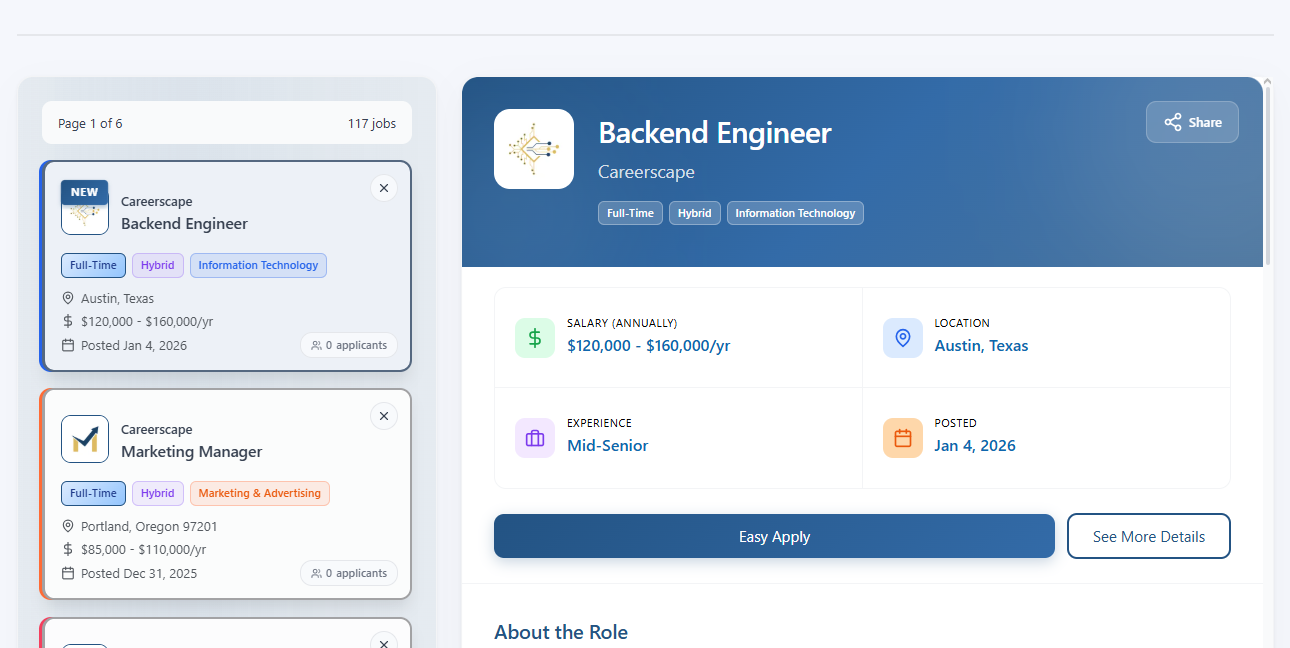This screenshot has height=648, width=1290.
Task: Click the blue location pin icon
Action: pyautogui.click(x=902, y=338)
